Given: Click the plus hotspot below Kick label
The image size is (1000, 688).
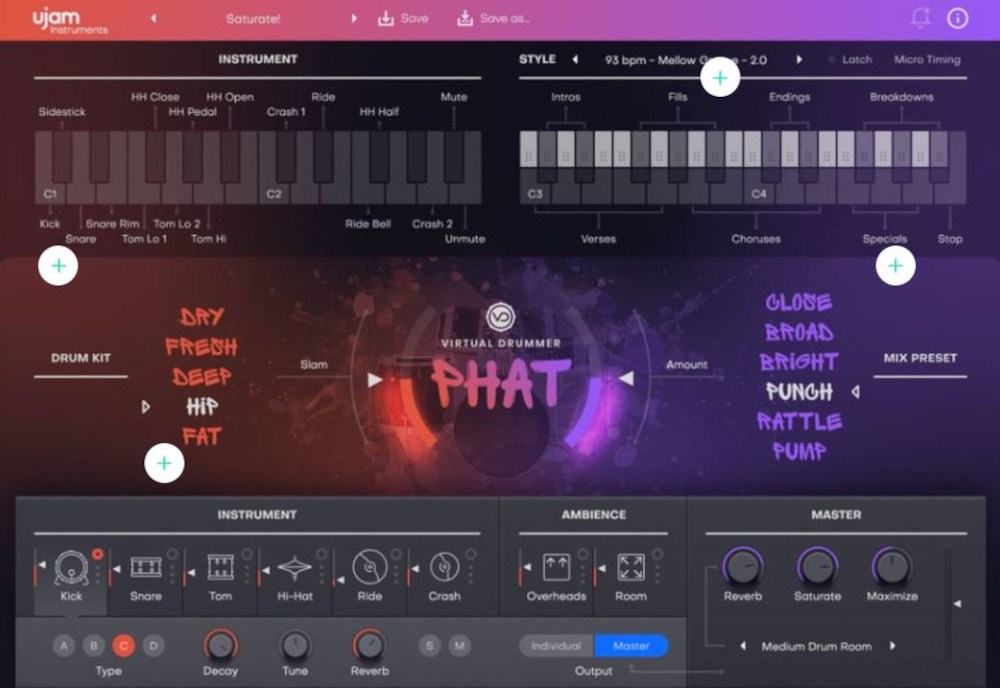Looking at the screenshot, I should [58, 265].
